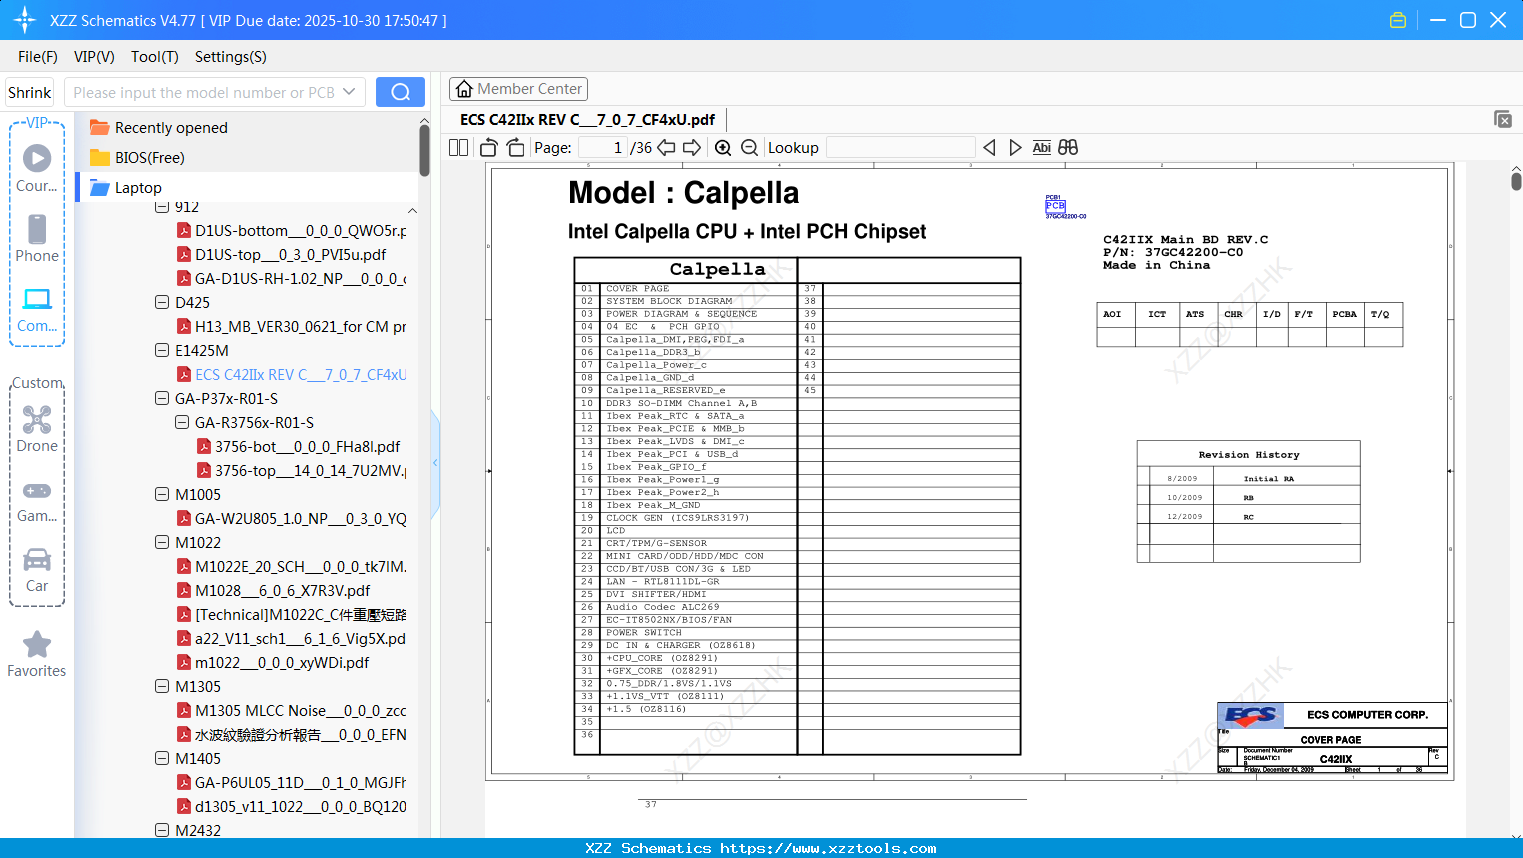1523x858 pixels.
Task: Open the model number dropdown arrow
Action: click(x=349, y=92)
